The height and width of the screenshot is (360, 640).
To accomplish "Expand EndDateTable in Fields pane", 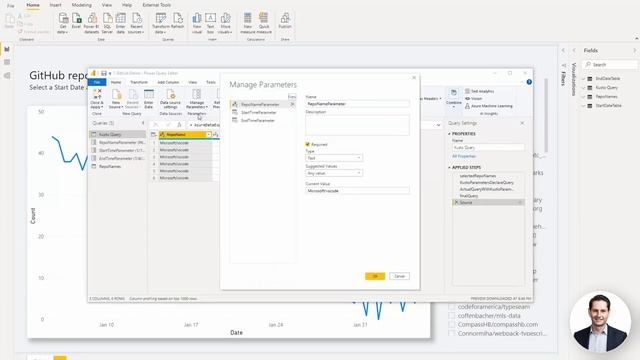I will pyautogui.click(x=583, y=78).
